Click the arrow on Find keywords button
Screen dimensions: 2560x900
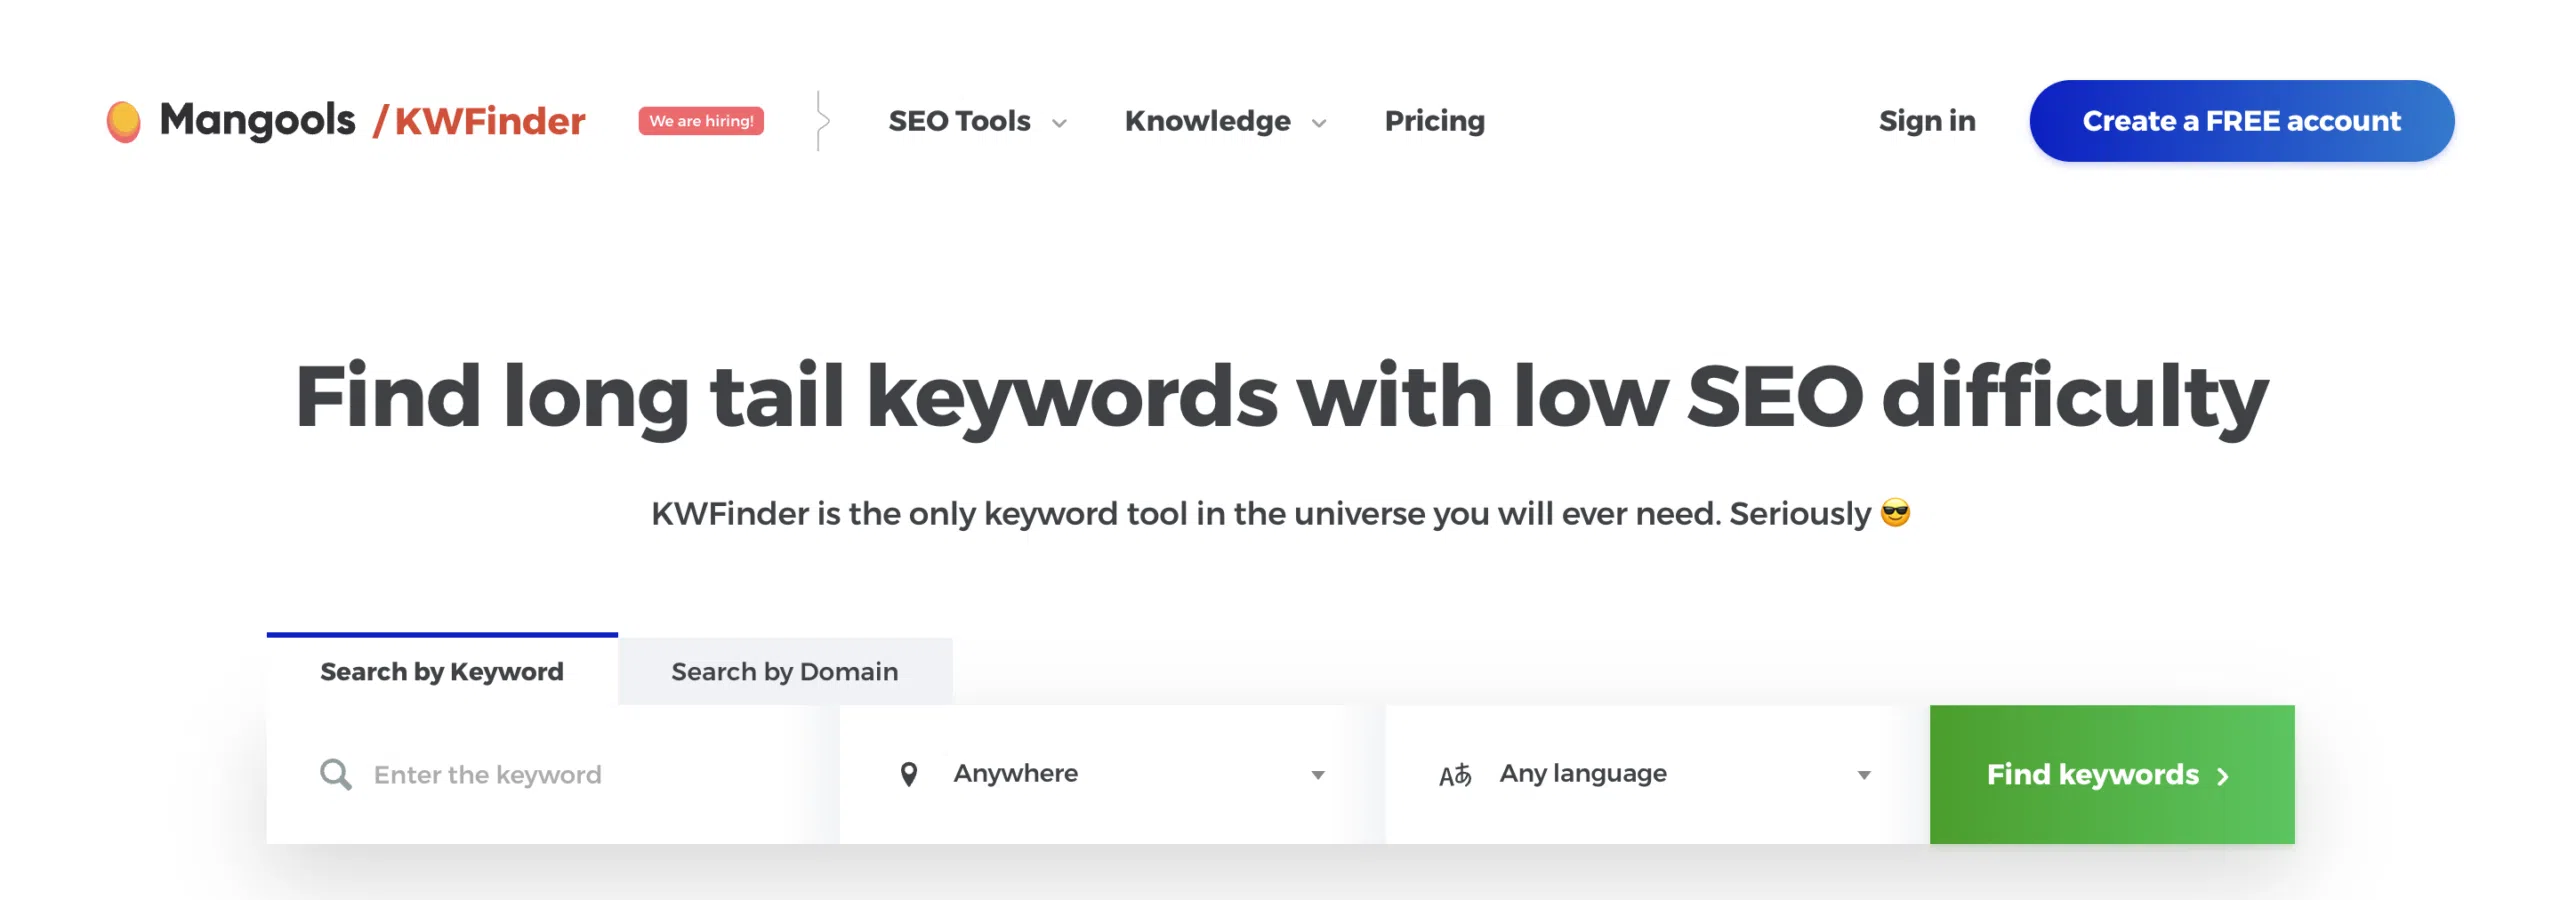(2223, 776)
